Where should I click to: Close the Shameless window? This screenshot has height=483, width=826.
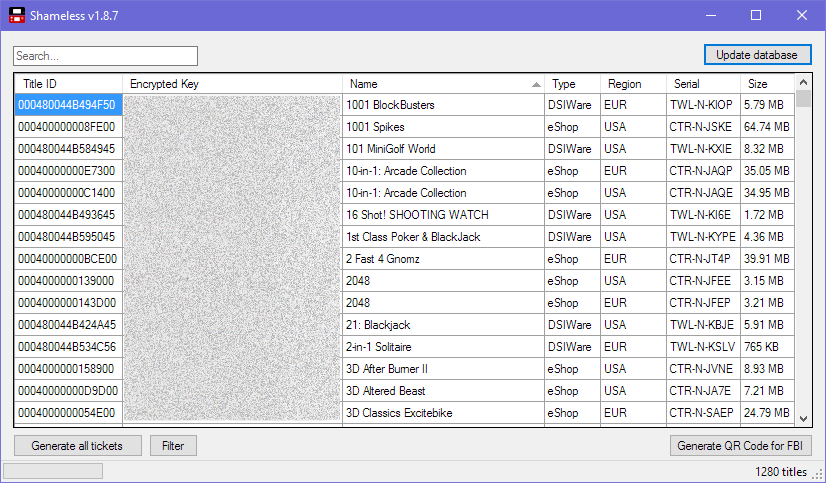pos(802,15)
